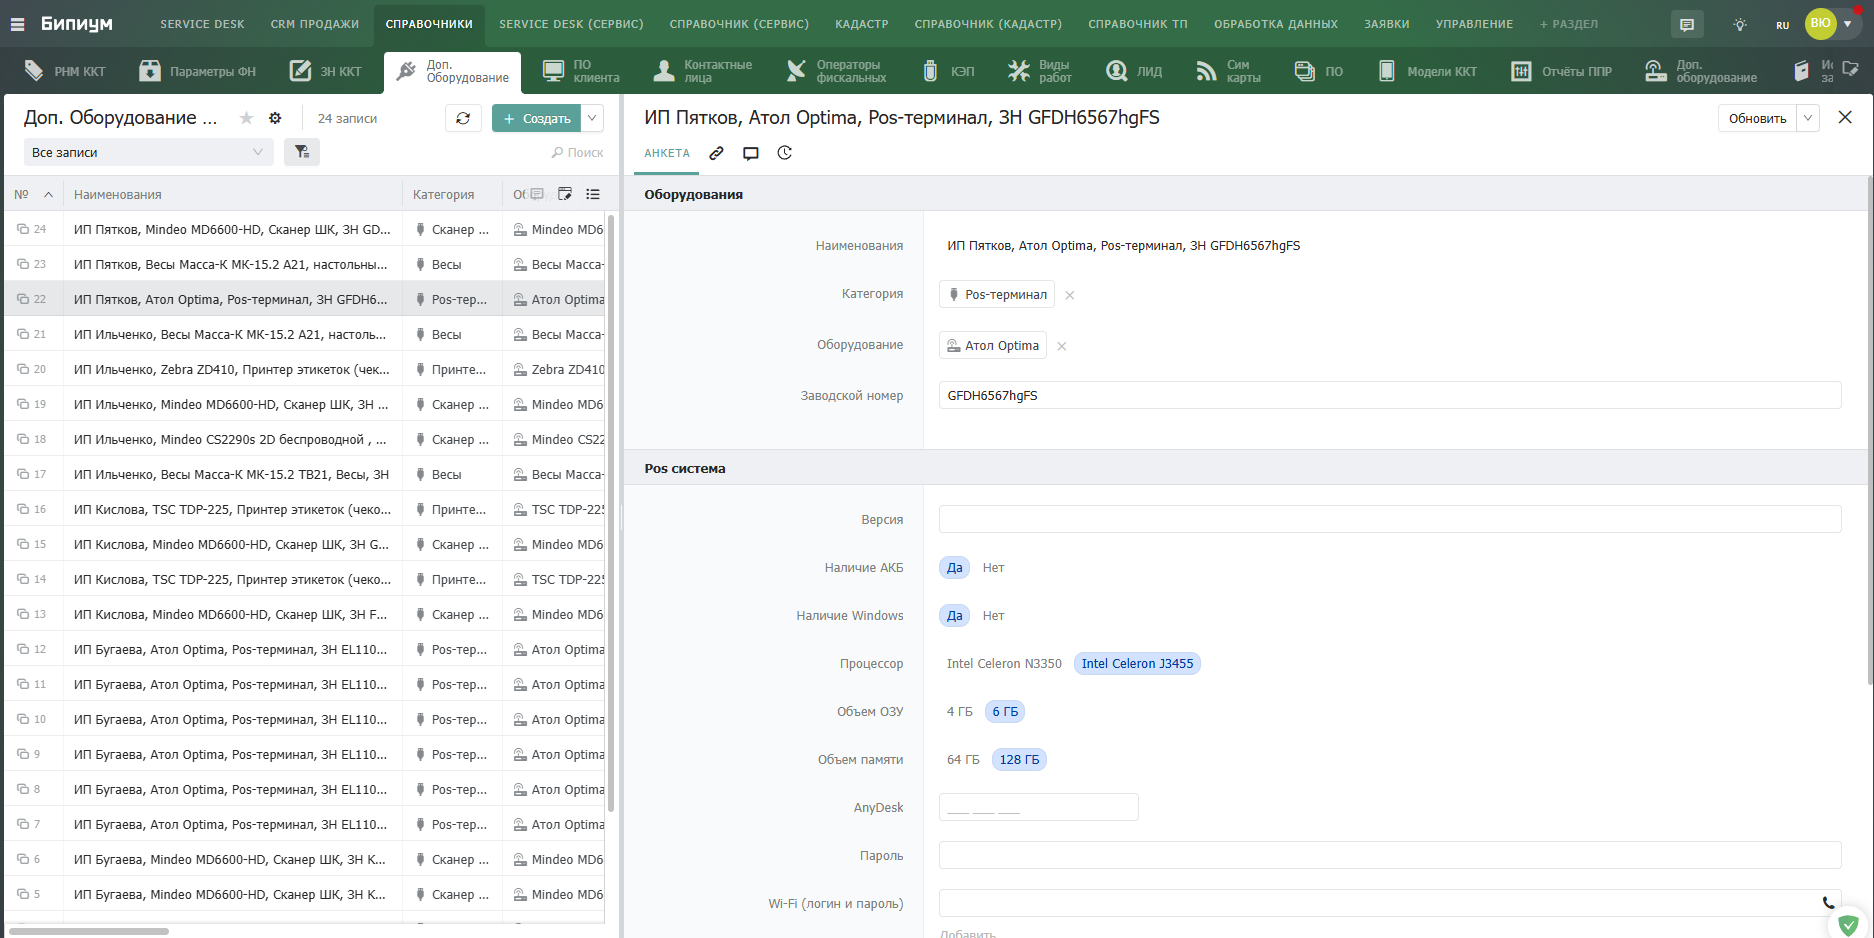Set Наличие Windows to Да

click(955, 616)
